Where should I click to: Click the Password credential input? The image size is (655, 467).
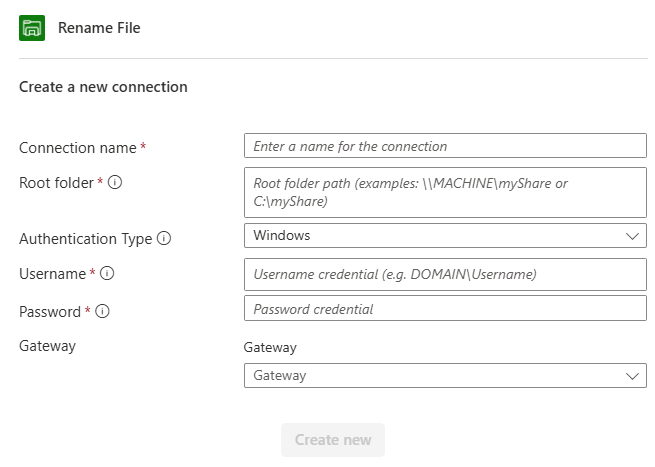coord(445,309)
